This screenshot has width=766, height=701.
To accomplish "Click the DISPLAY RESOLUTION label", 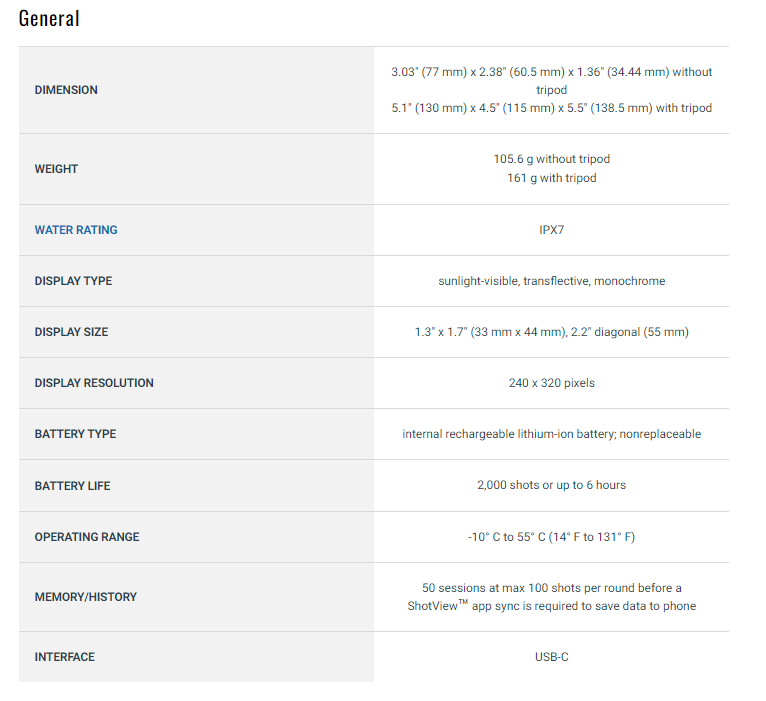I will 94,383.
